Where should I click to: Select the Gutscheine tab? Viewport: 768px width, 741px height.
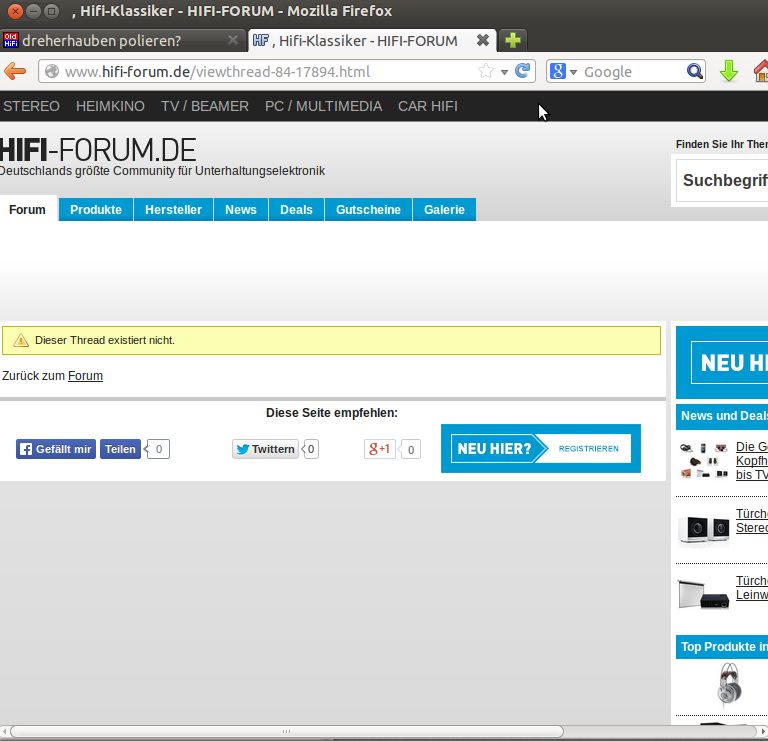(368, 210)
